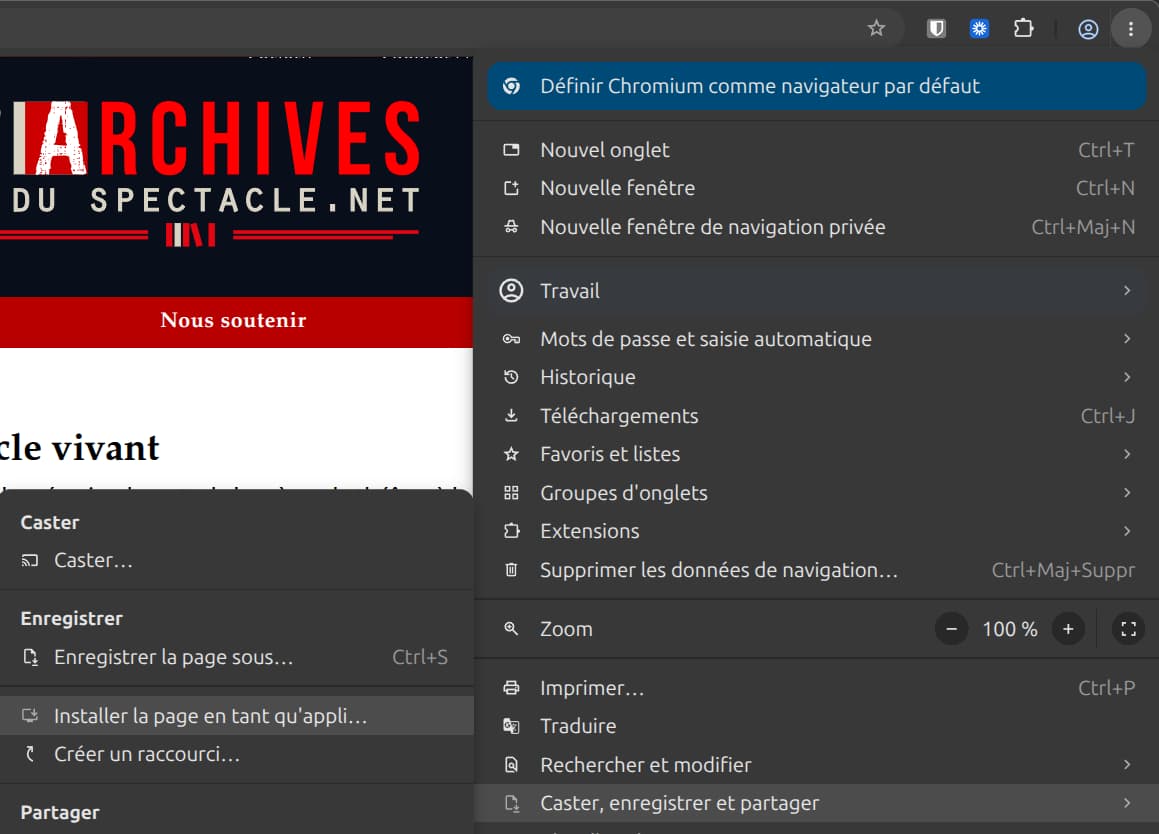This screenshot has height=834, width=1159.
Task: Click the magnifier icon beside Zoom
Action: point(511,628)
